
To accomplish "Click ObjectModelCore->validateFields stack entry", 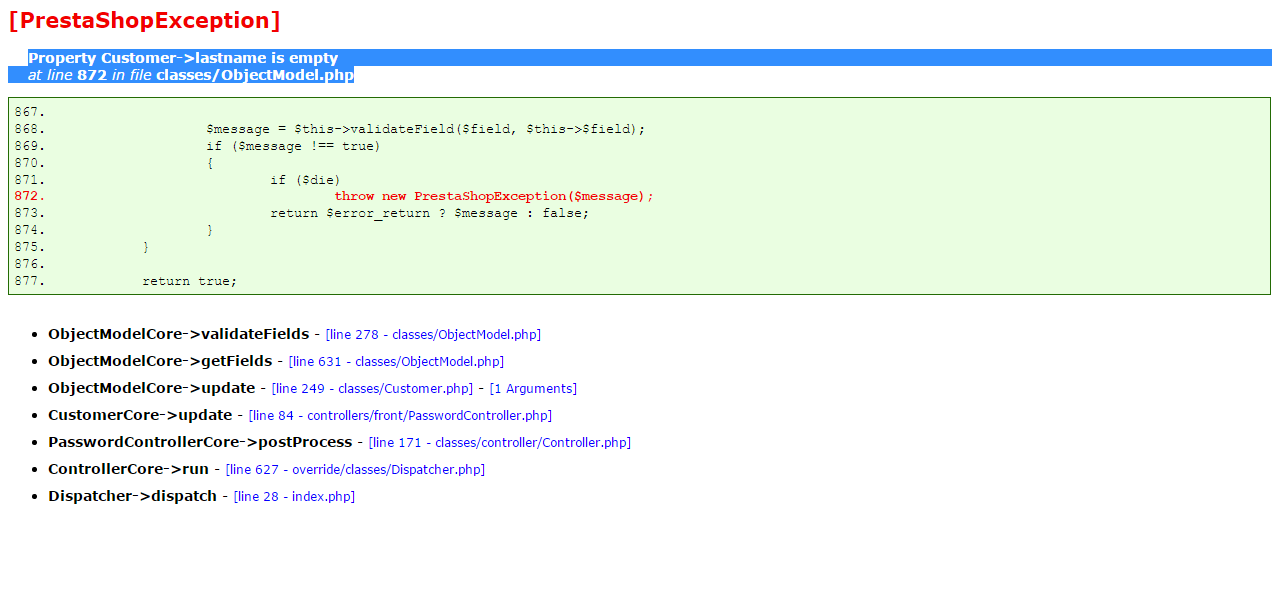I will (x=179, y=334).
